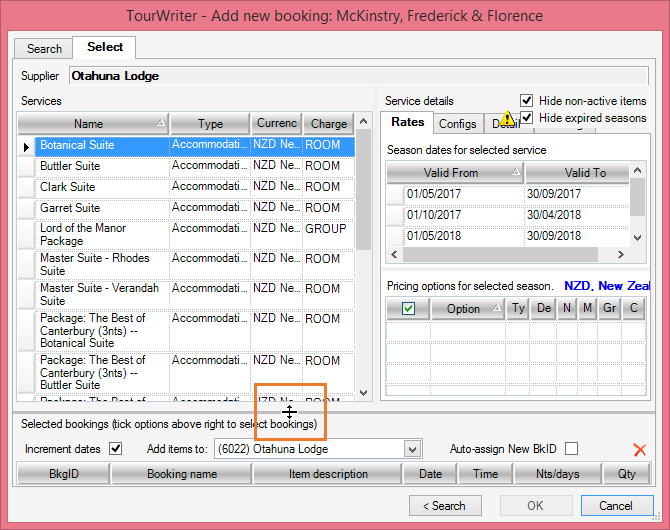Uncheck Hide expired seasons
The height and width of the screenshot is (530, 670).
pos(527,118)
